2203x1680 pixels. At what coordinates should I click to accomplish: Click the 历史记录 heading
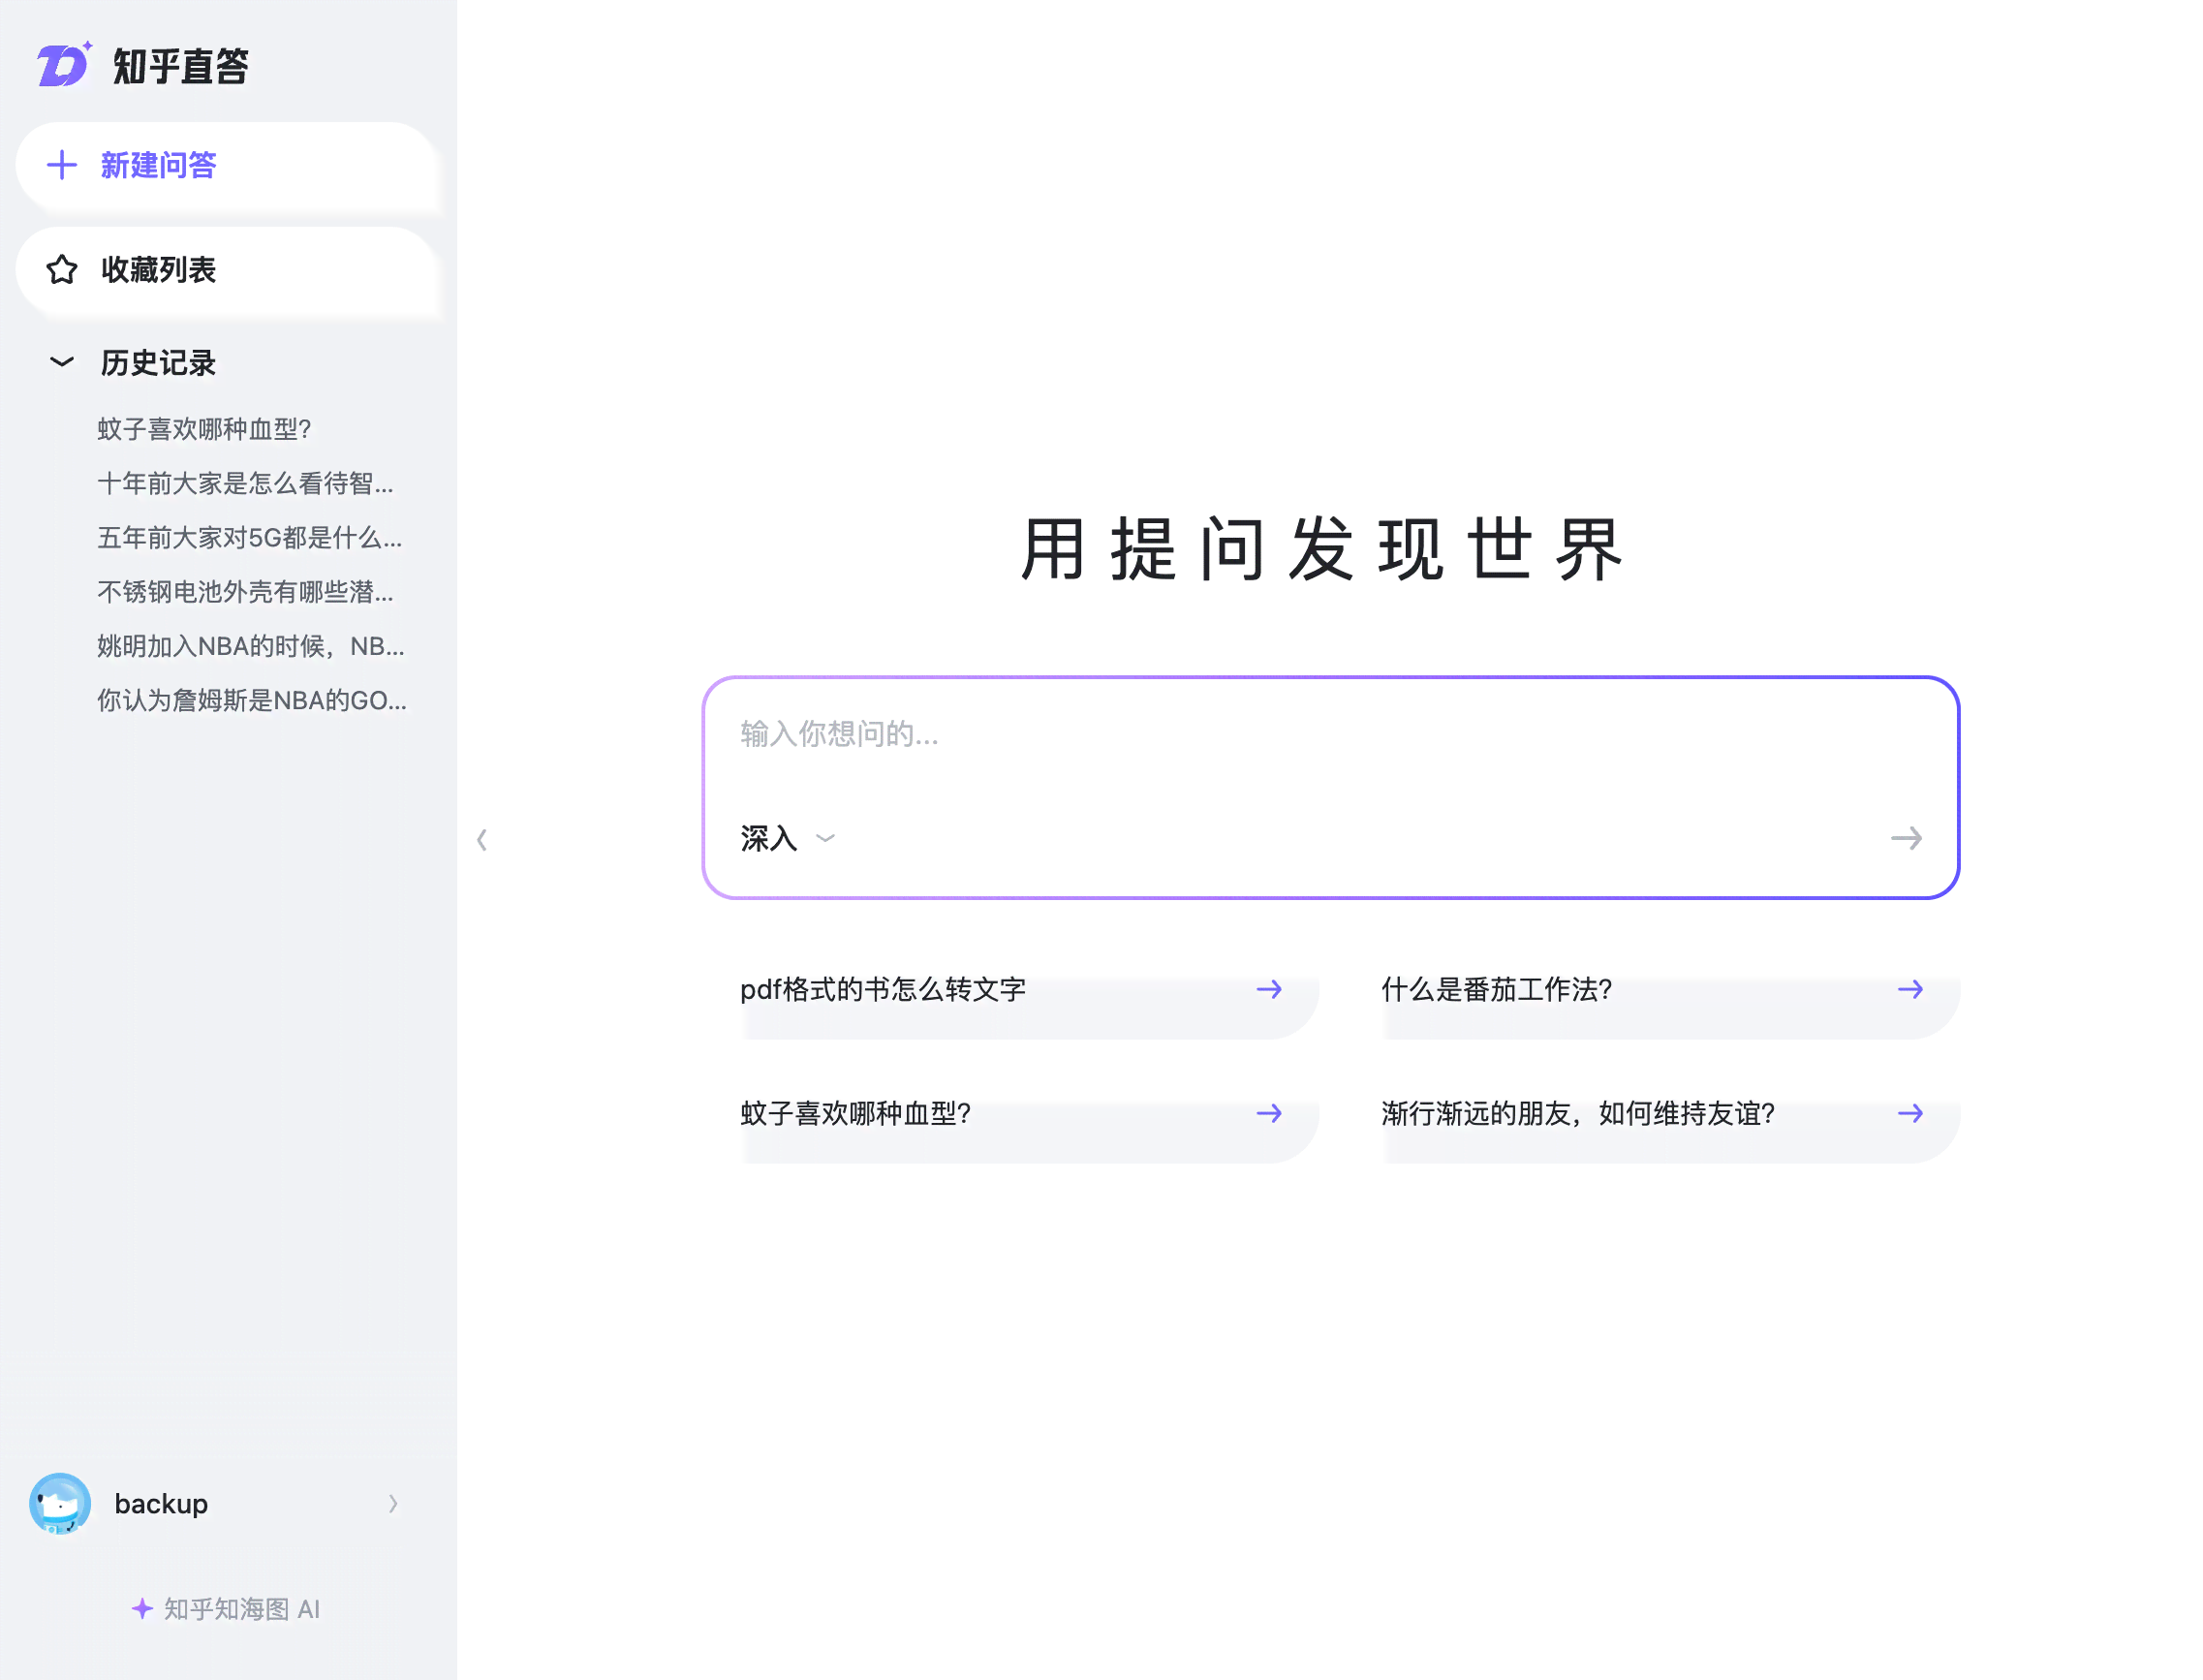[158, 362]
